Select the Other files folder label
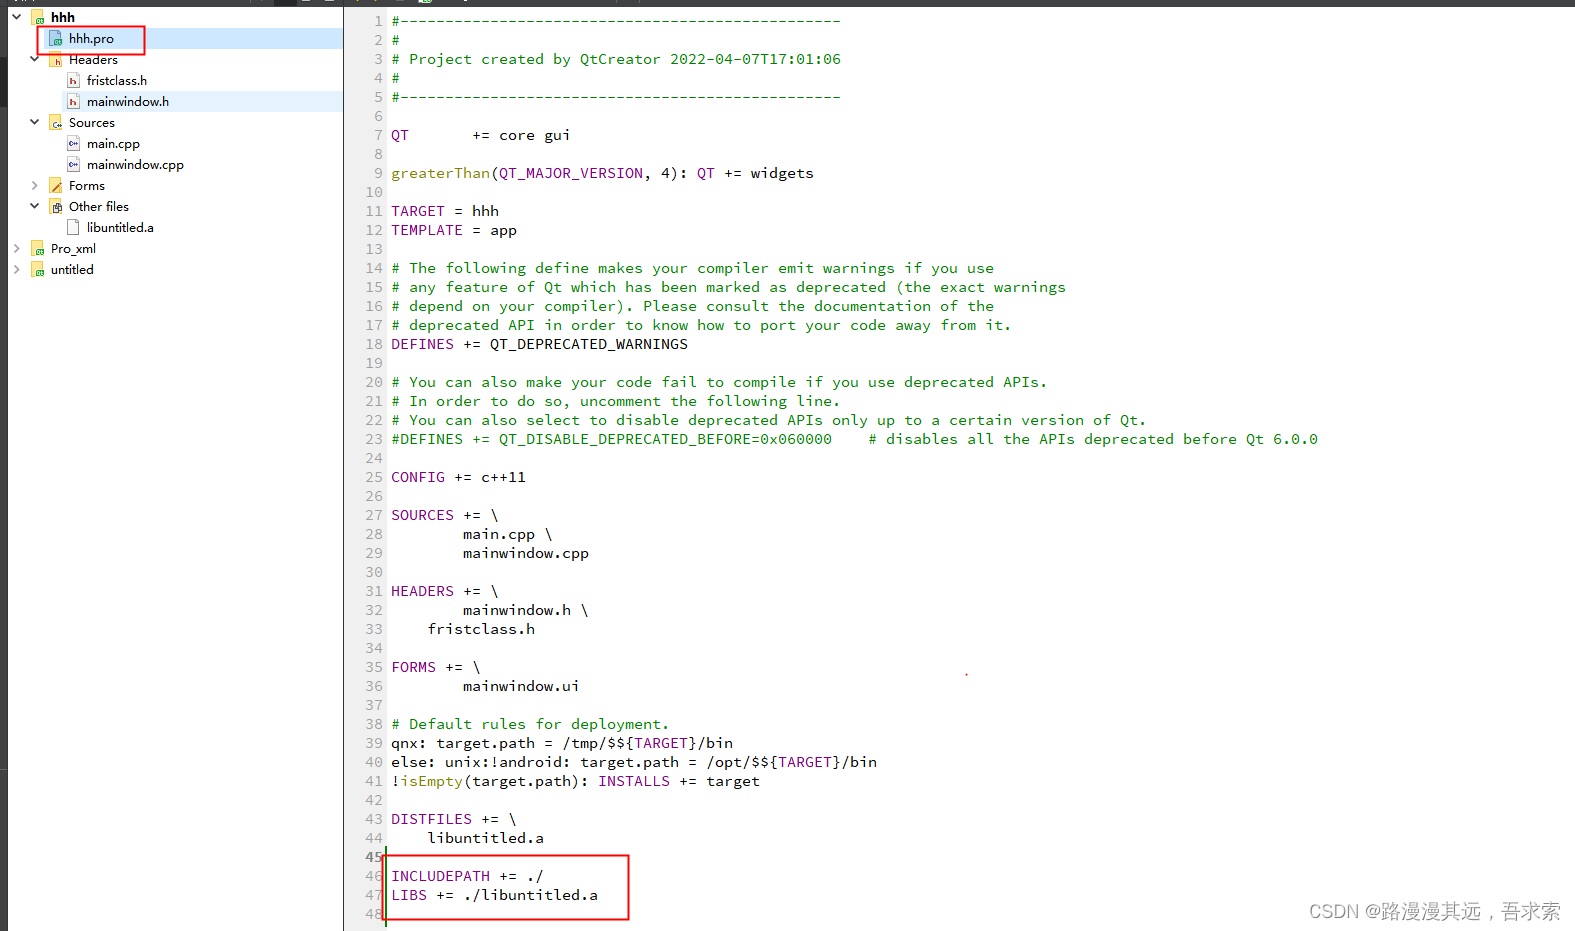The height and width of the screenshot is (931, 1575). pos(99,206)
